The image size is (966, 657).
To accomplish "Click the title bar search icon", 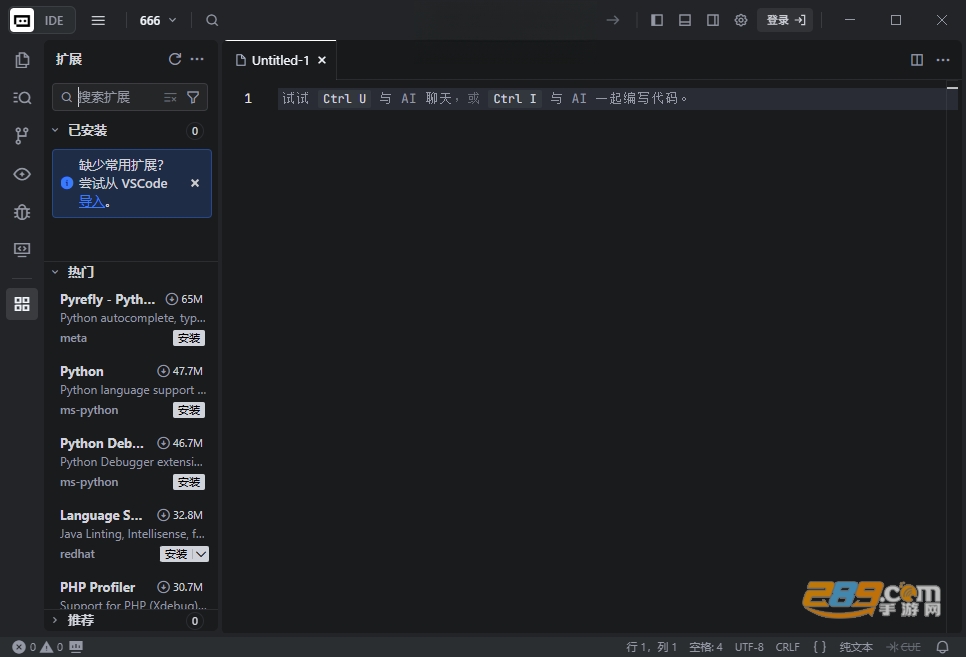I will [x=212, y=20].
